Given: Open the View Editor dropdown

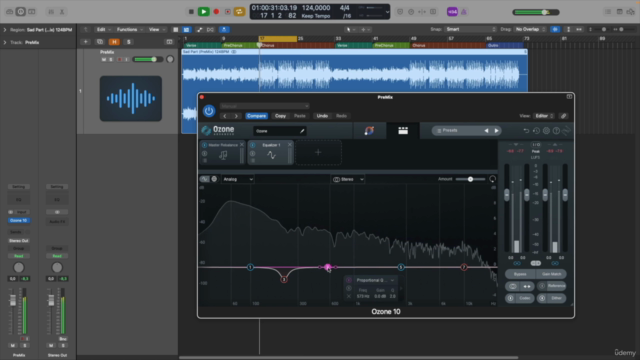Looking at the screenshot, I should pos(544,116).
